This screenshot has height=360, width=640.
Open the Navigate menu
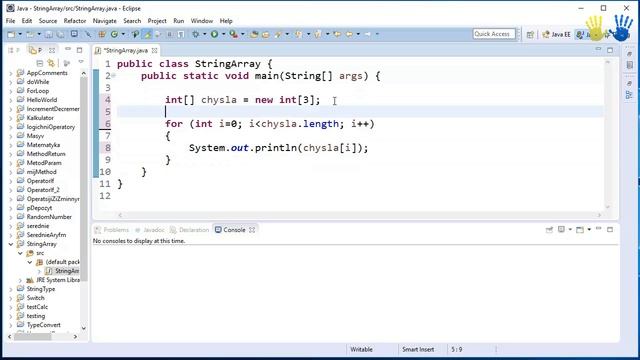pyautogui.click(x=104, y=21)
